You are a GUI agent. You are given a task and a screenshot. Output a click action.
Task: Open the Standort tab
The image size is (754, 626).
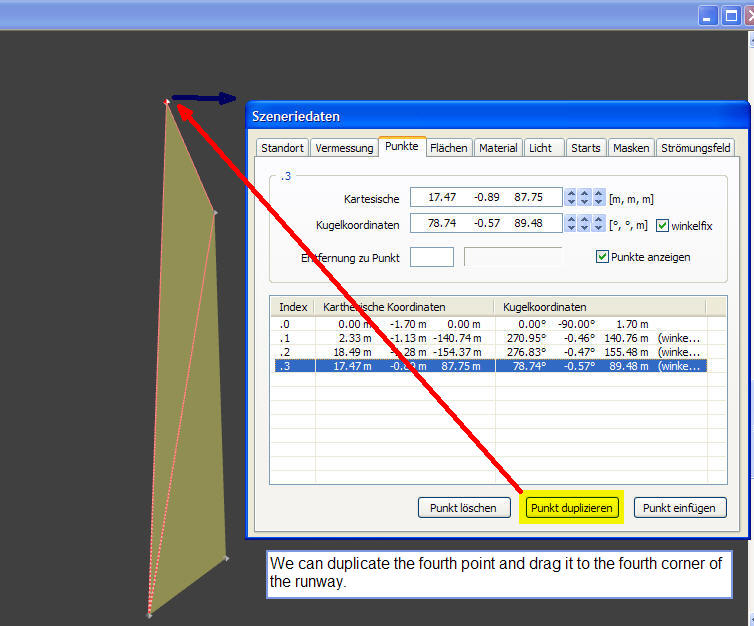coord(282,148)
